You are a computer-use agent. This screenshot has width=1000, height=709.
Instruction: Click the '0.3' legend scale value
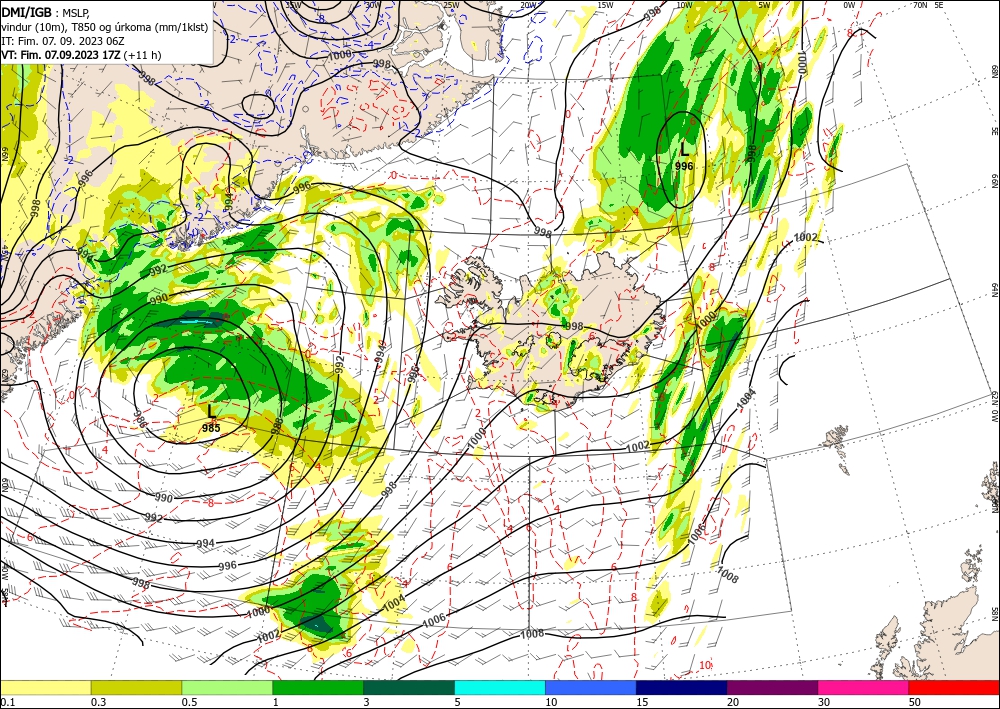pyautogui.click(x=98, y=702)
